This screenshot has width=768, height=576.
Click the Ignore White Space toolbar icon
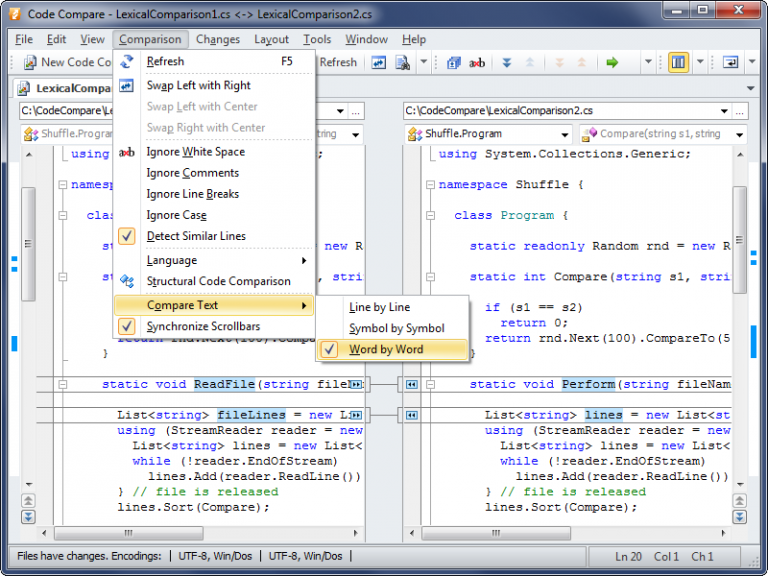tap(477, 62)
